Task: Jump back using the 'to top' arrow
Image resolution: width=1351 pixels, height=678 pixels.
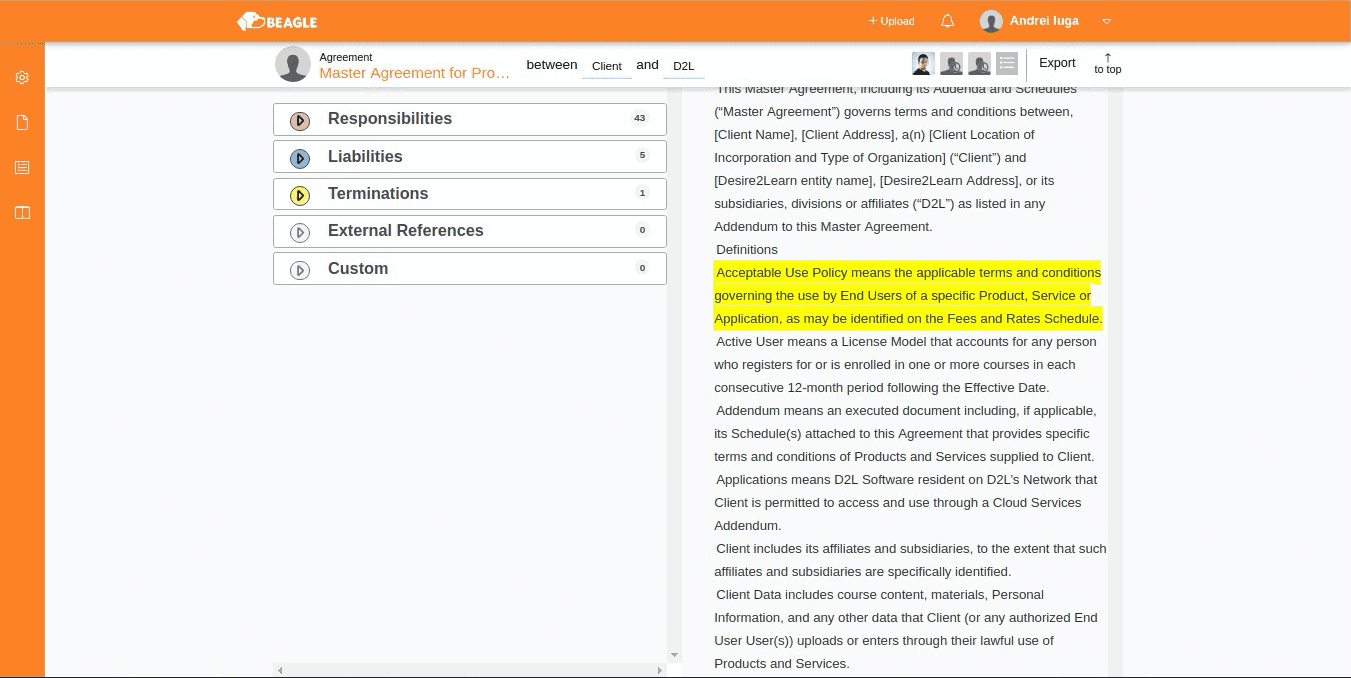Action: (1107, 64)
